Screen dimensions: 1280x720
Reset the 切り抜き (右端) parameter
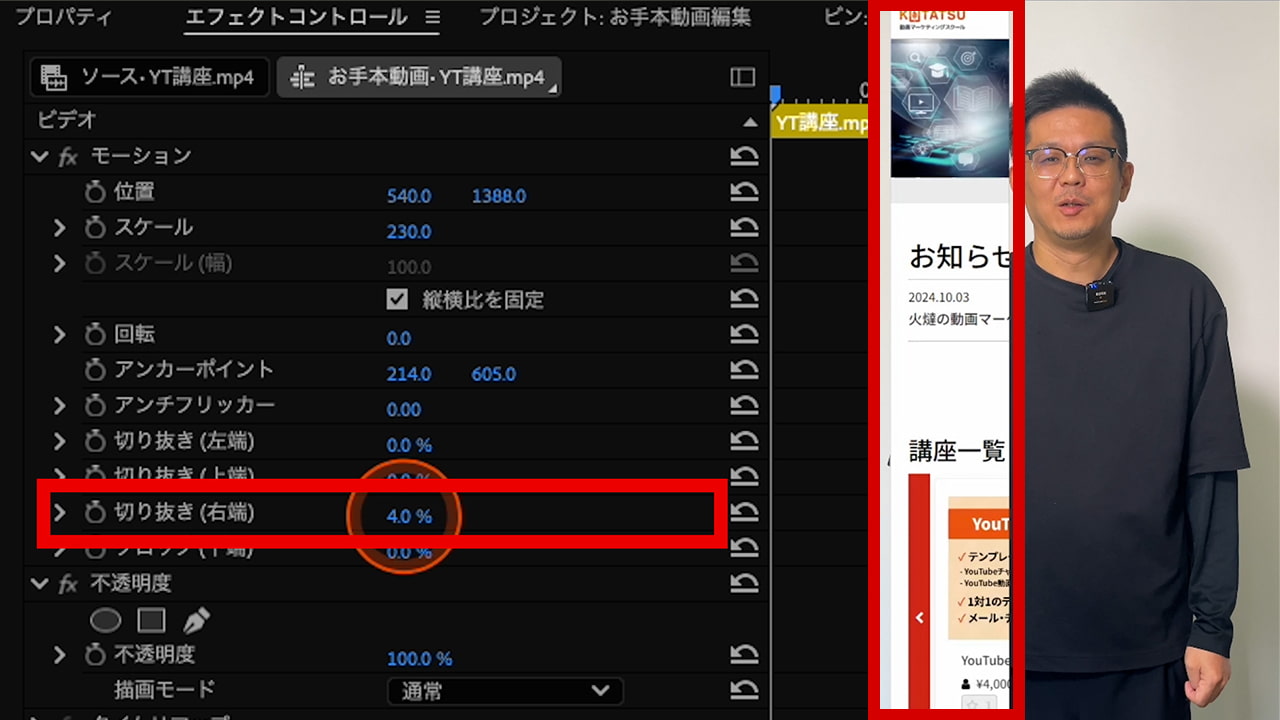pos(744,513)
